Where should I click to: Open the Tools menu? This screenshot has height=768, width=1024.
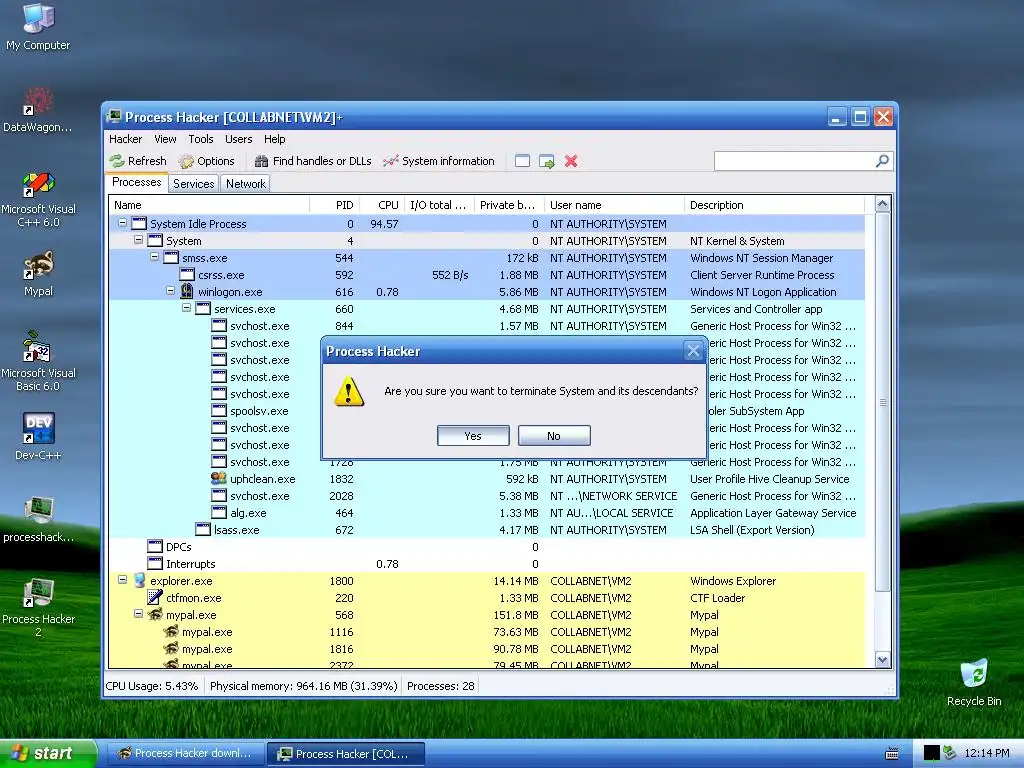click(x=200, y=139)
